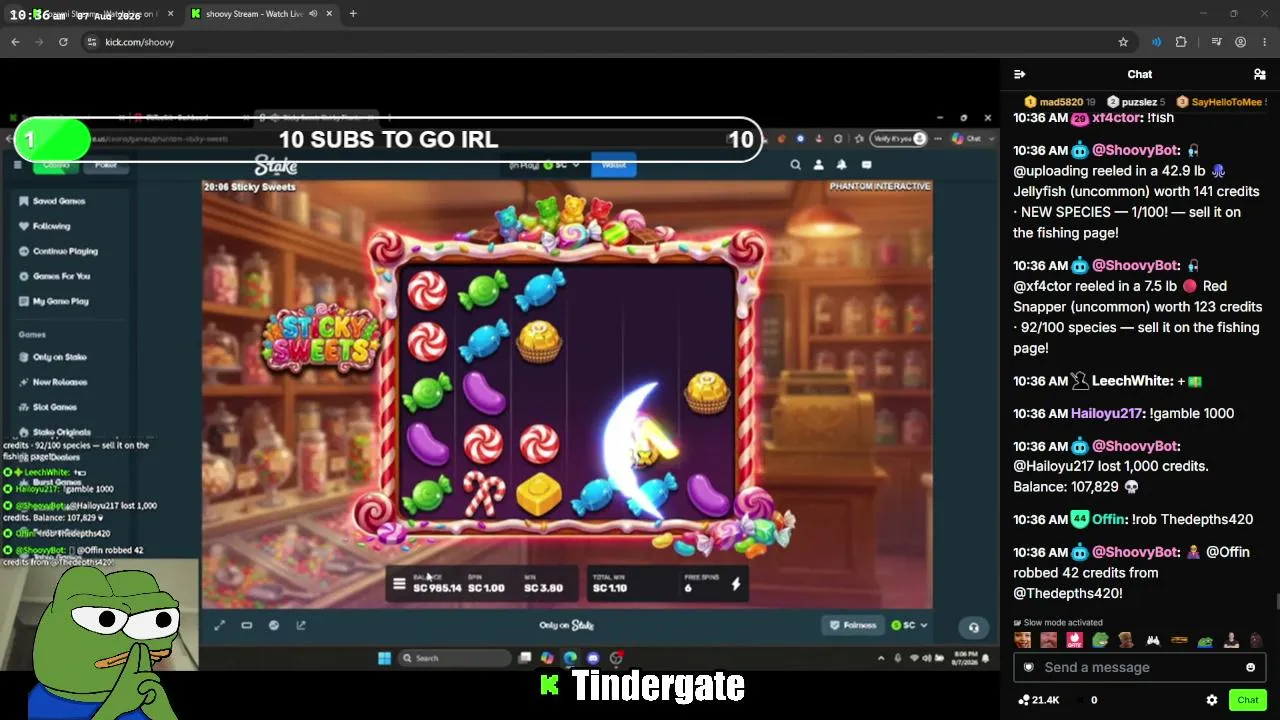The image size is (1280, 720).
Task: Open the Stake notifications bell
Action: tap(841, 165)
